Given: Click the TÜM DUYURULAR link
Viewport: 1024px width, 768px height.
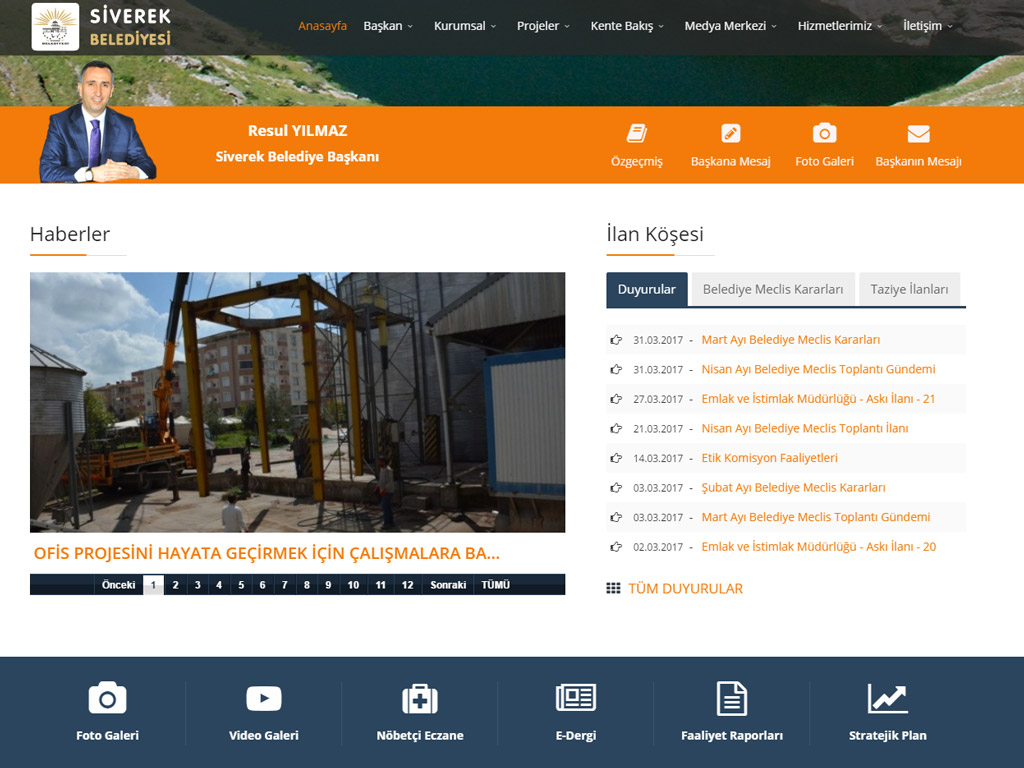Looking at the screenshot, I should (684, 589).
